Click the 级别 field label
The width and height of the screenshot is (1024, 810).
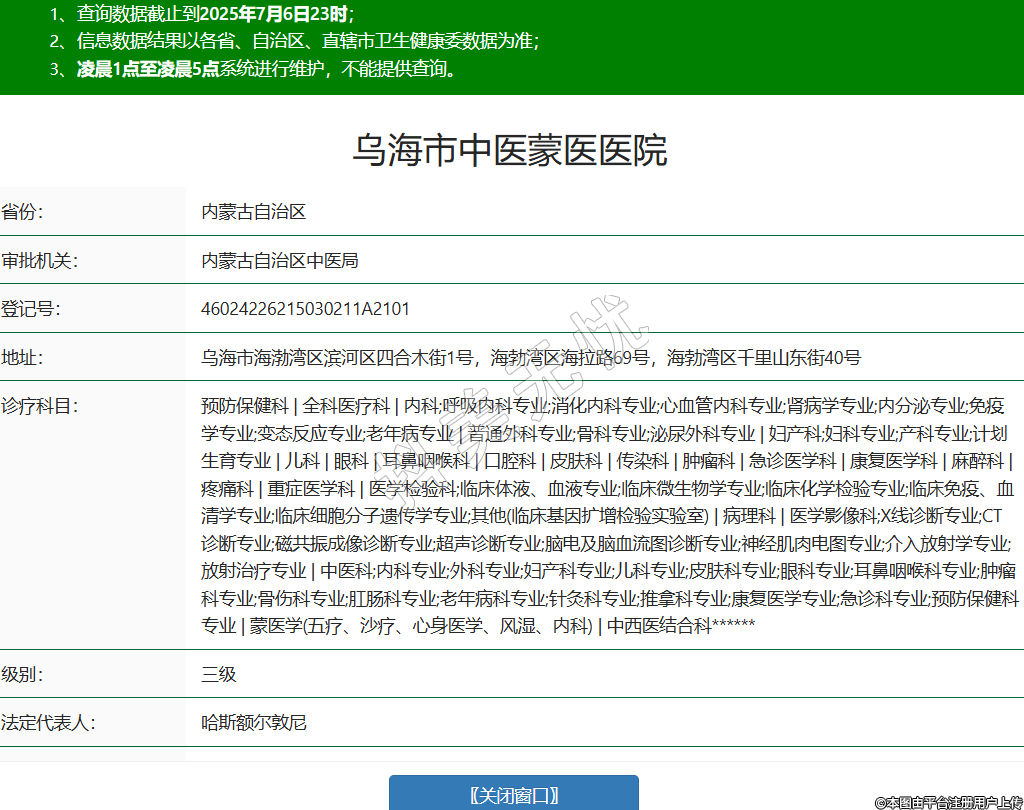coord(22,674)
